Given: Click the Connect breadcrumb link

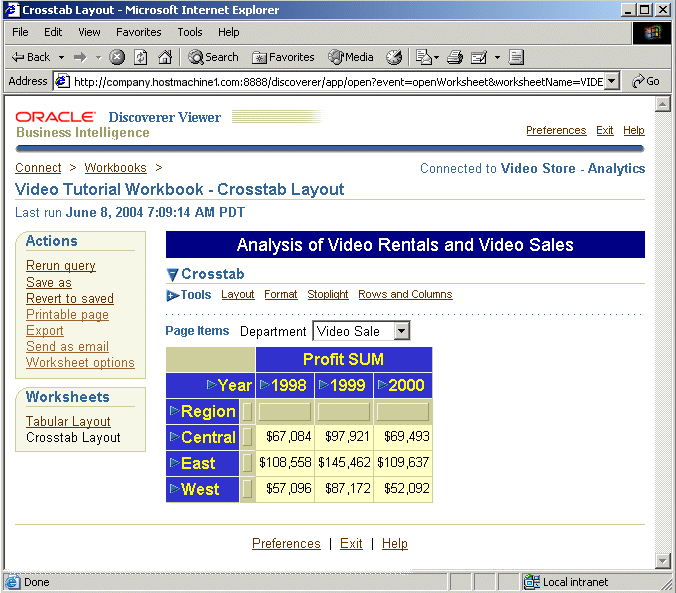Looking at the screenshot, I should (x=38, y=168).
